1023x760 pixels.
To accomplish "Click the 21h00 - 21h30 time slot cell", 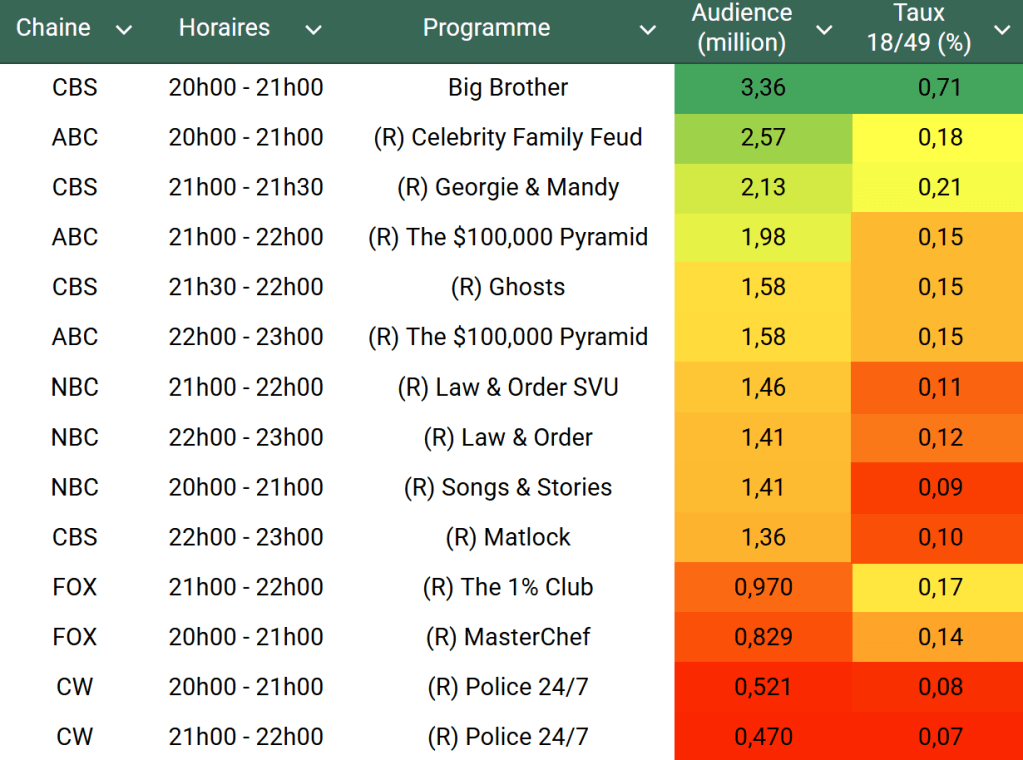I will pyautogui.click(x=246, y=188).
